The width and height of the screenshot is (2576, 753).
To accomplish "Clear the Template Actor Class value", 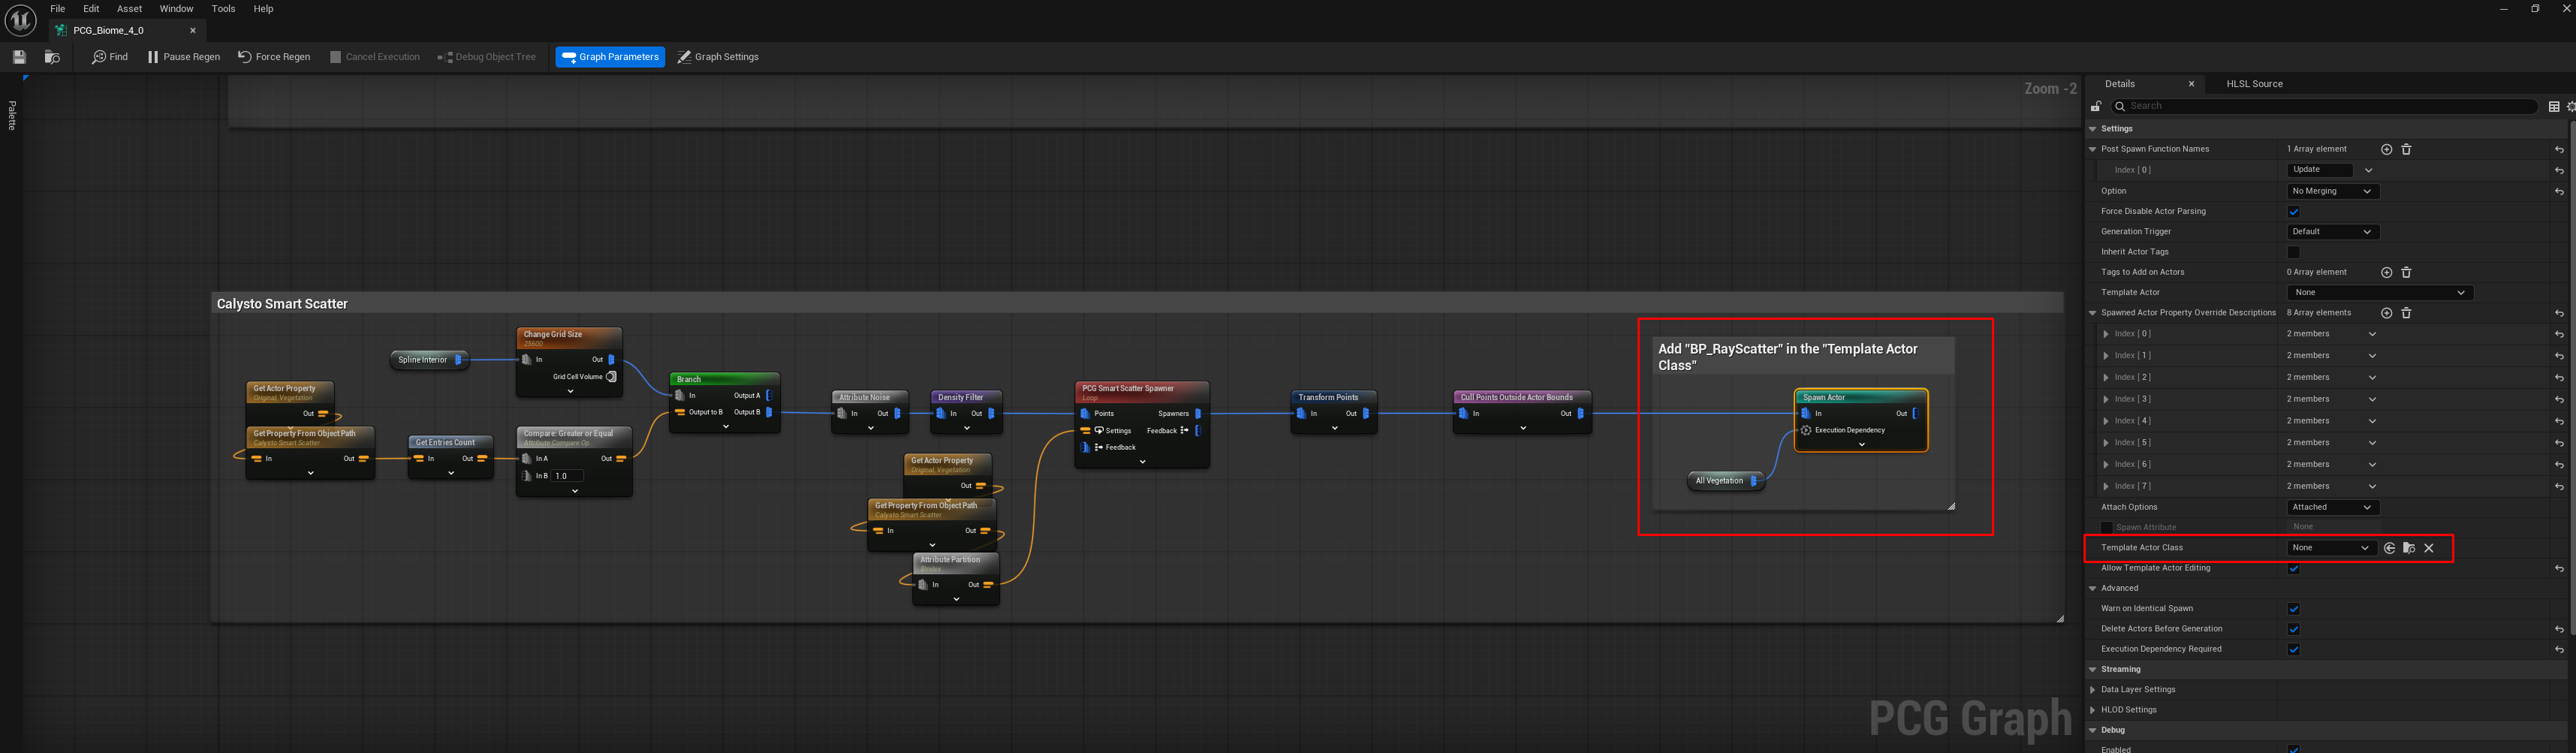I will click(x=2429, y=548).
